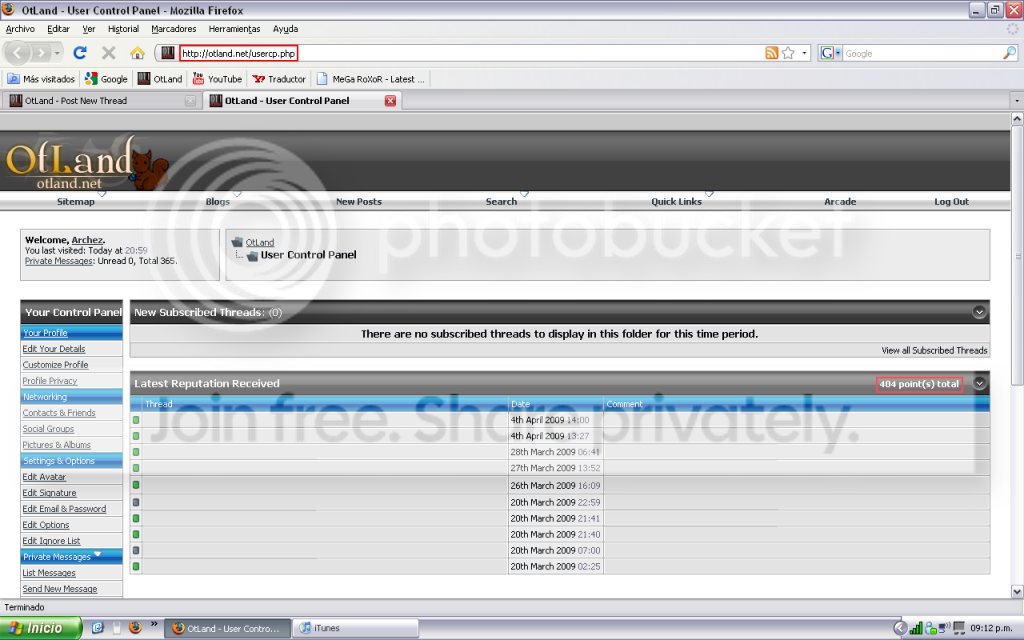
Task: Open the Traductor bookmark
Action: tap(279, 79)
